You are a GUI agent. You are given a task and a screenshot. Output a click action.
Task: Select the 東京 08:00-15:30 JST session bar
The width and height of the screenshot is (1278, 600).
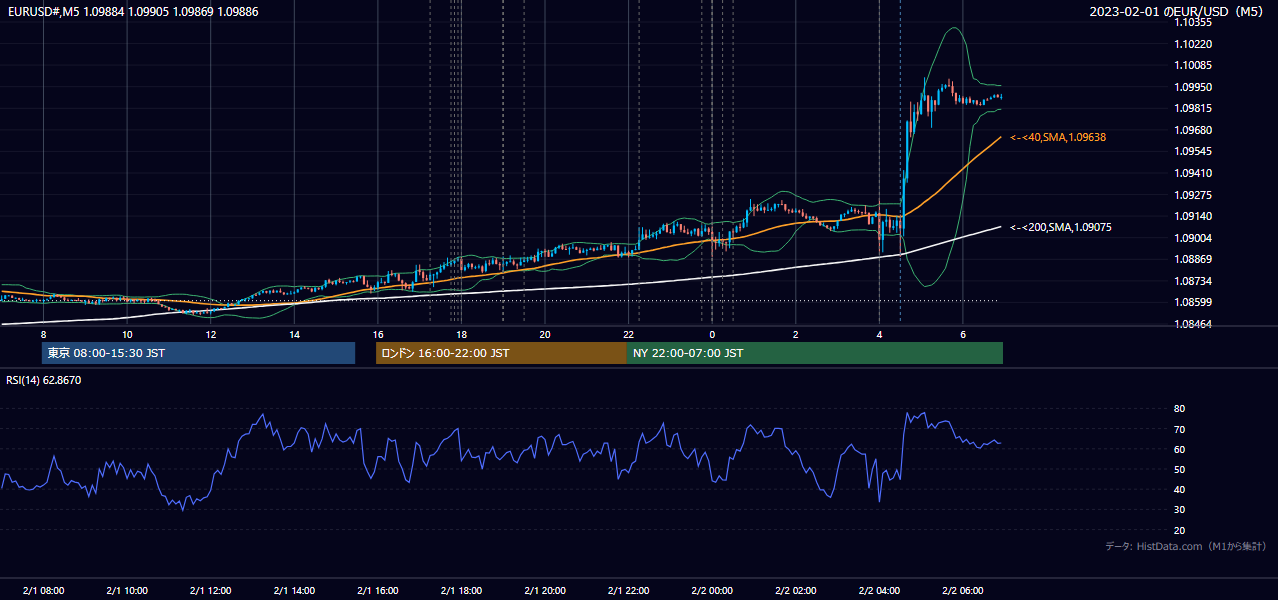(x=198, y=353)
